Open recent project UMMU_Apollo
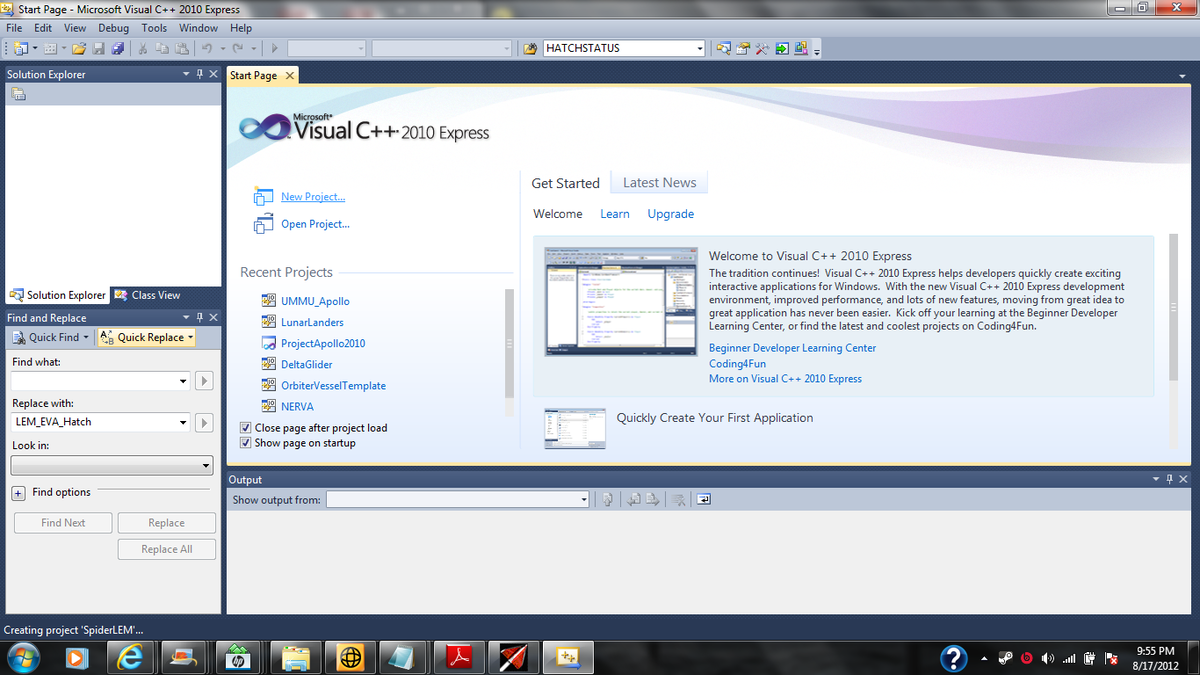 [x=315, y=301]
